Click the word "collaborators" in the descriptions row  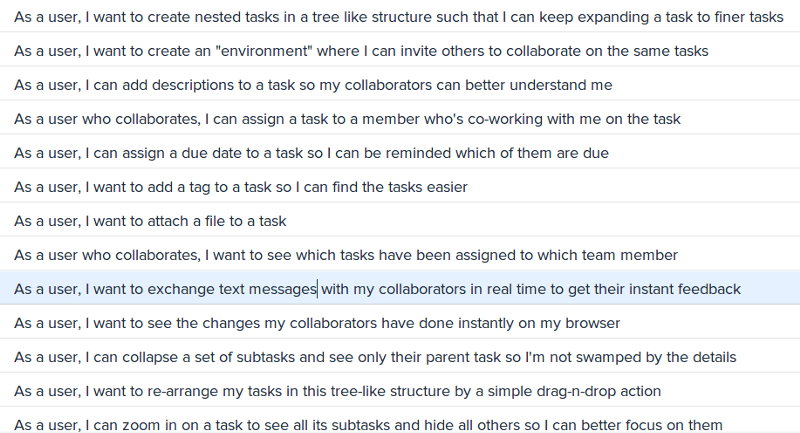tap(388, 85)
